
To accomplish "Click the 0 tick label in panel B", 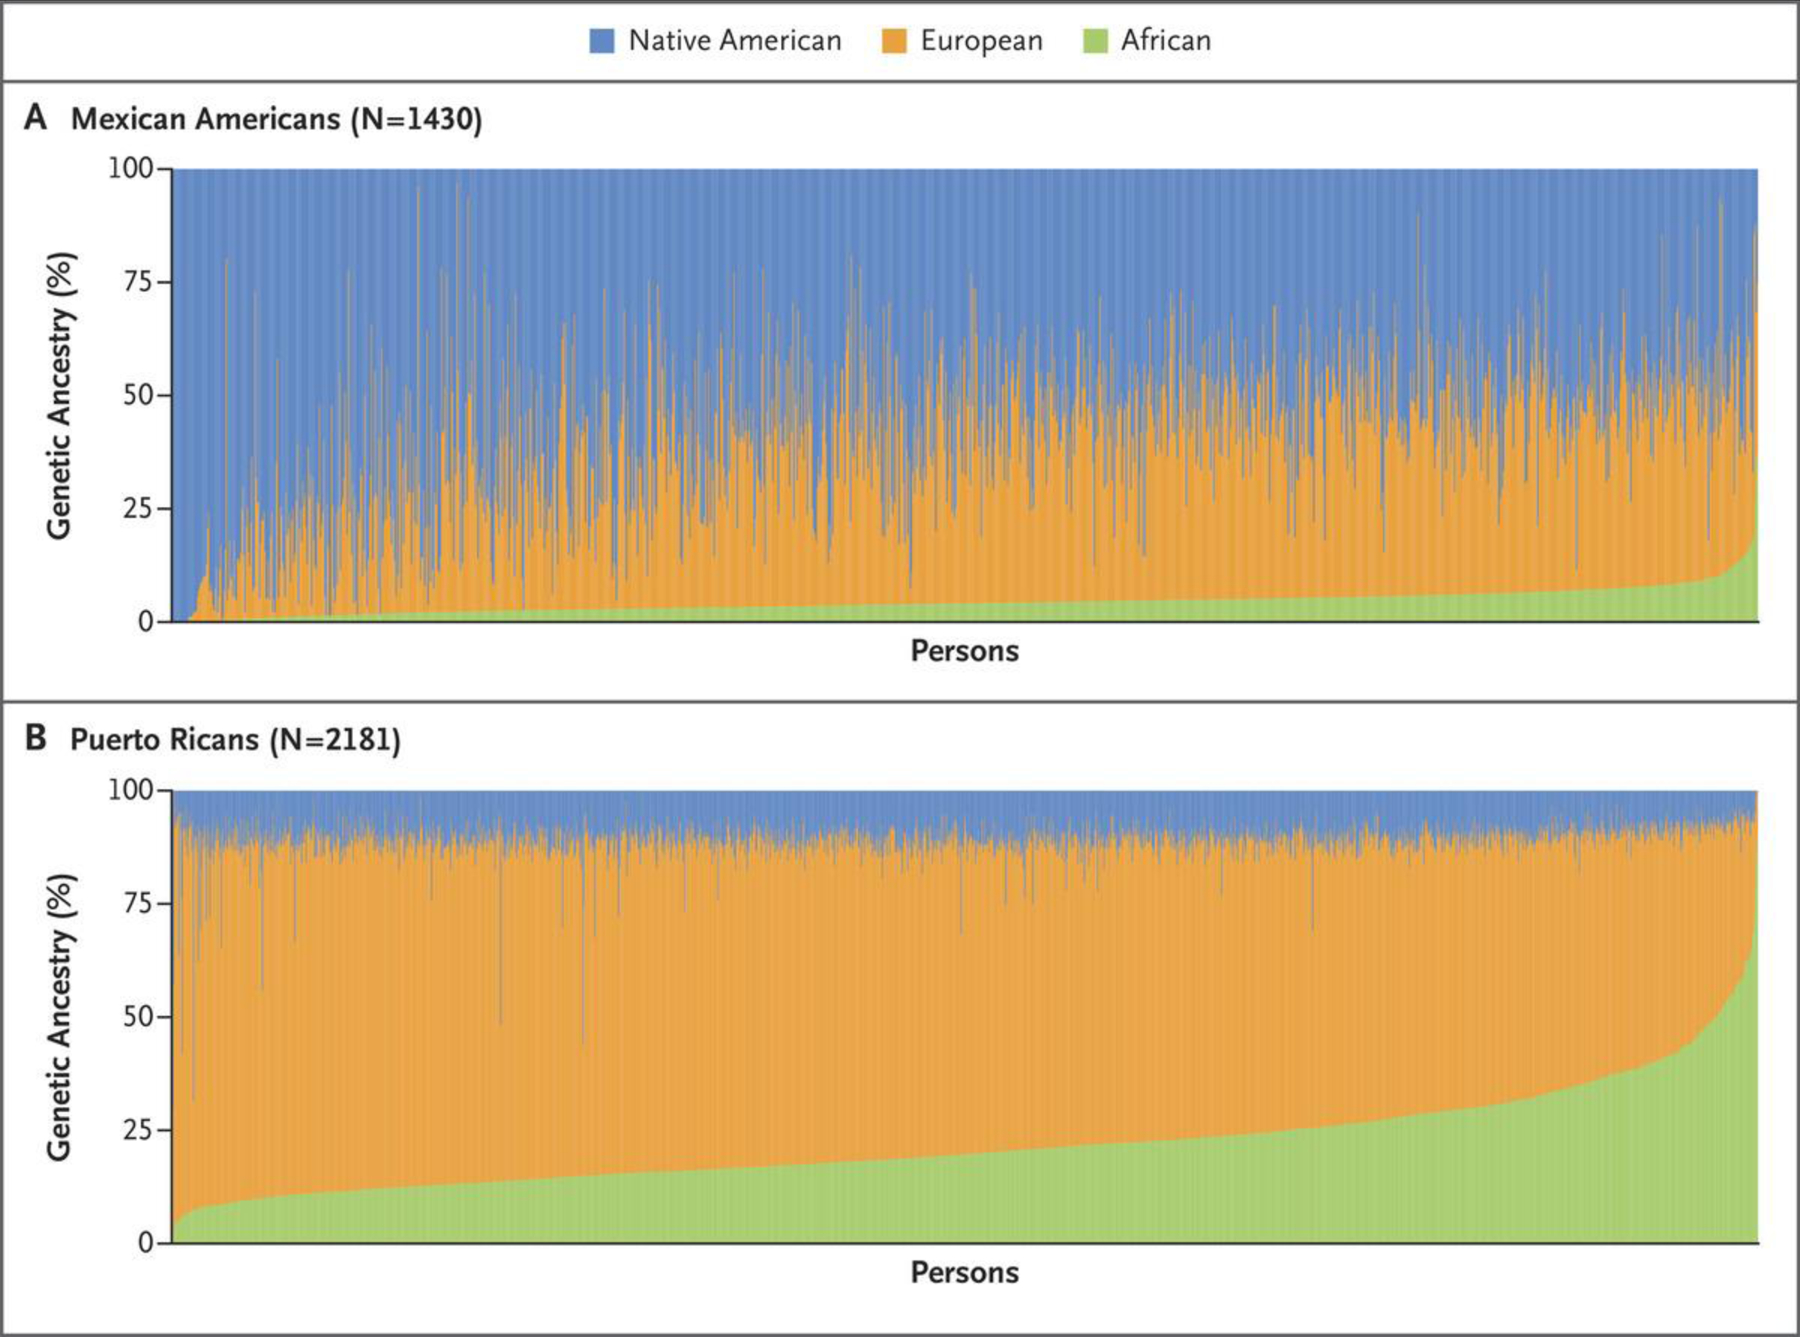I will (146, 1243).
